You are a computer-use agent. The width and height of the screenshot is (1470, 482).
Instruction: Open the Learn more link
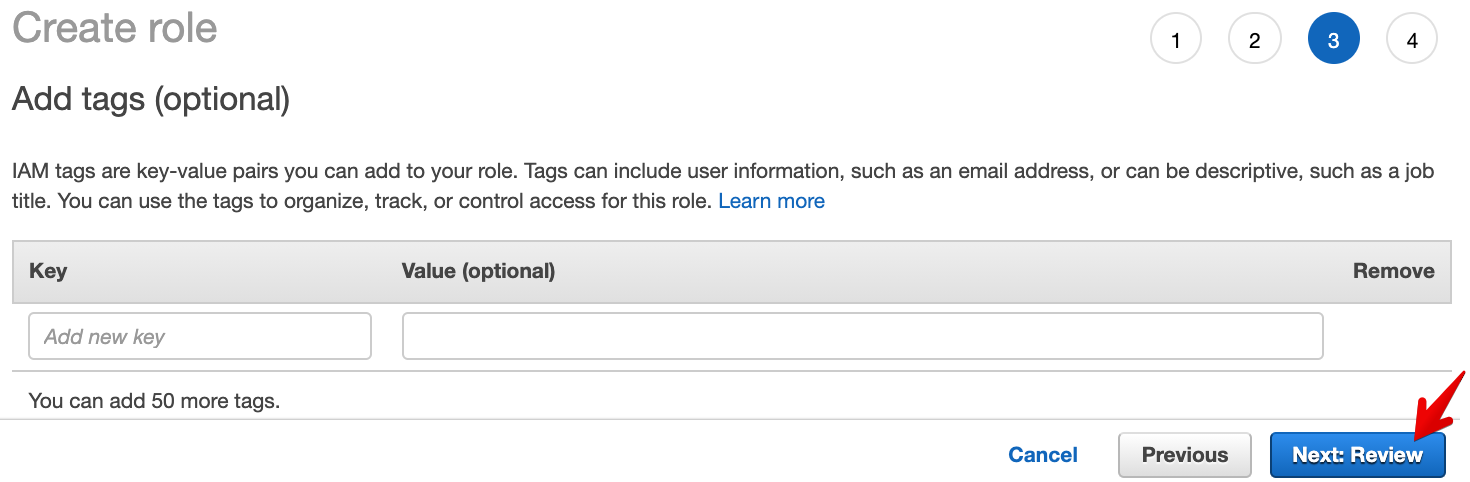point(771,201)
